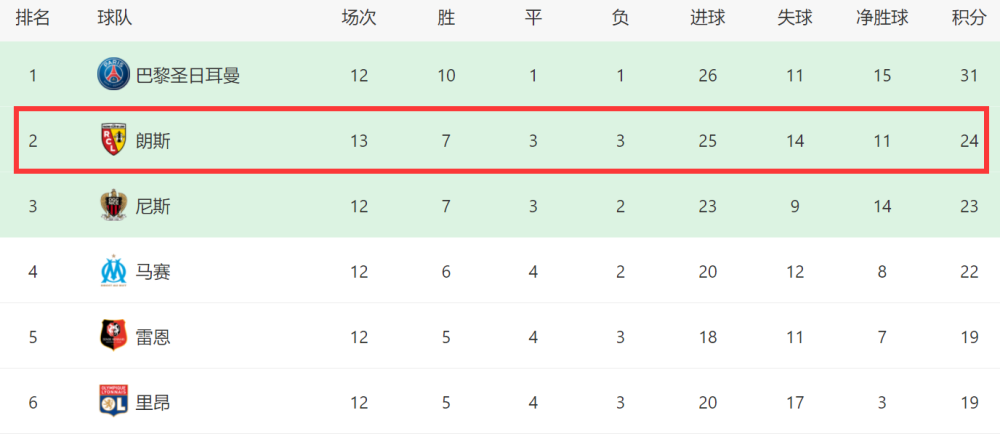Viewport: 1000px width, 434px height.
Task: Click the 场次 column header
Action: (x=359, y=18)
